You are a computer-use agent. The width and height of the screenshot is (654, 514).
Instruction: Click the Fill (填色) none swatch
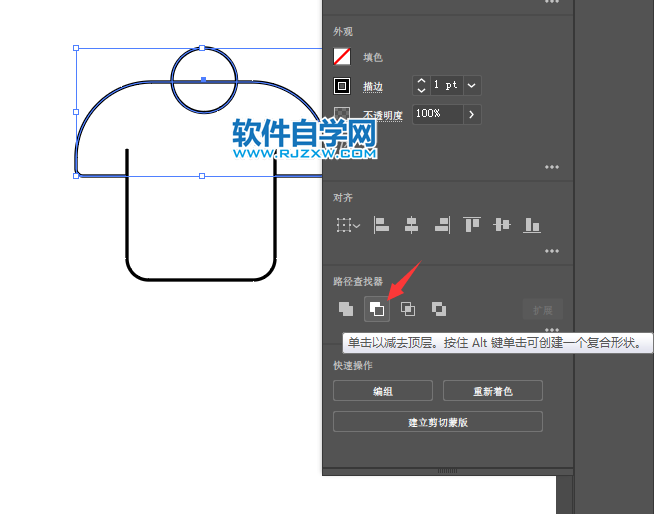pyautogui.click(x=342, y=57)
